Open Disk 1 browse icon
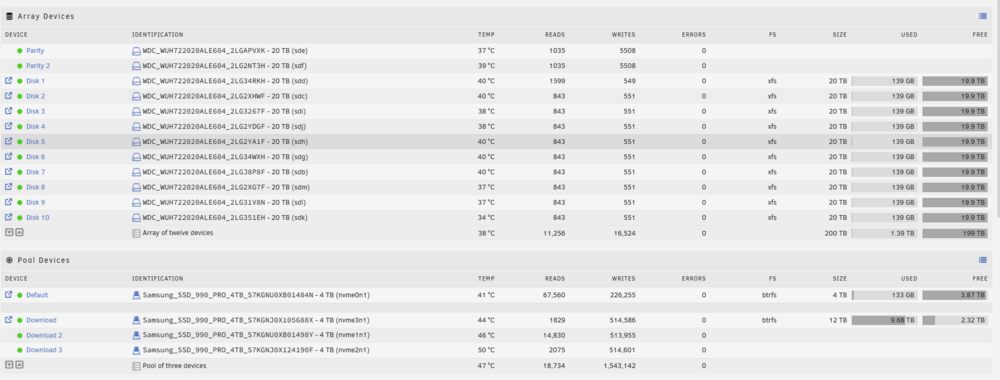Viewport: 1000px width, 380px height. 8,81
